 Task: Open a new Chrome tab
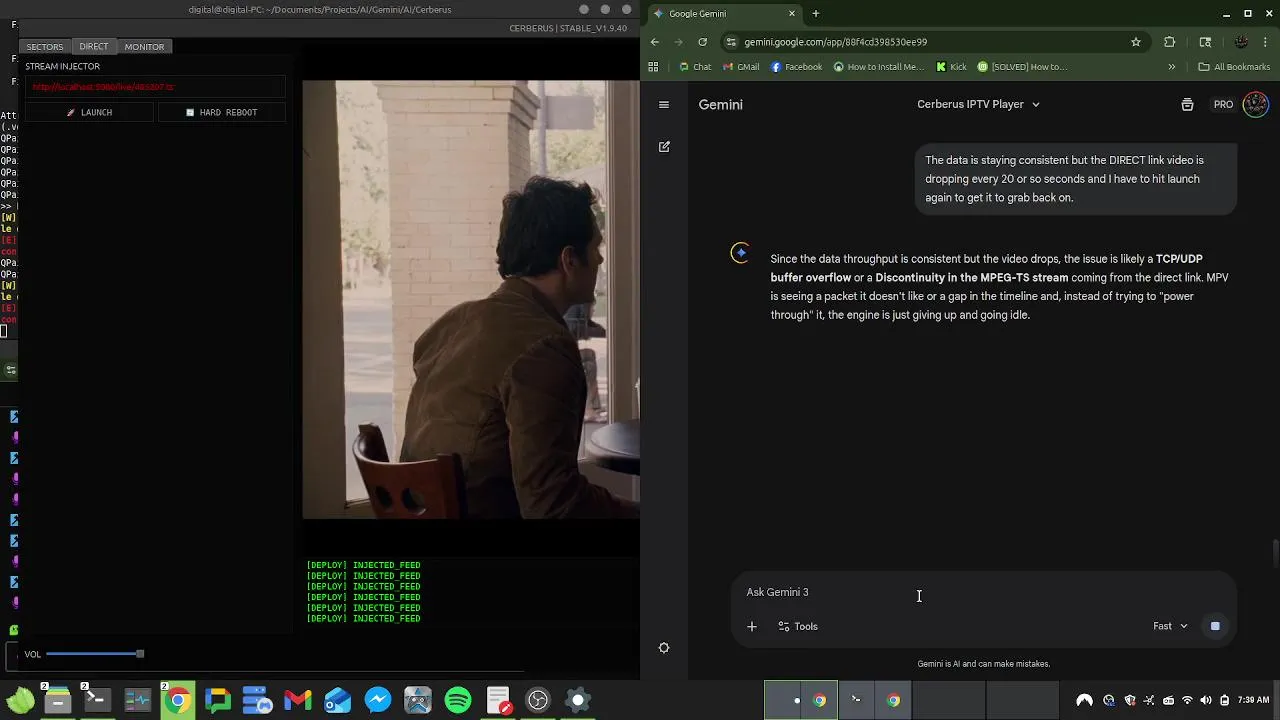click(816, 13)
